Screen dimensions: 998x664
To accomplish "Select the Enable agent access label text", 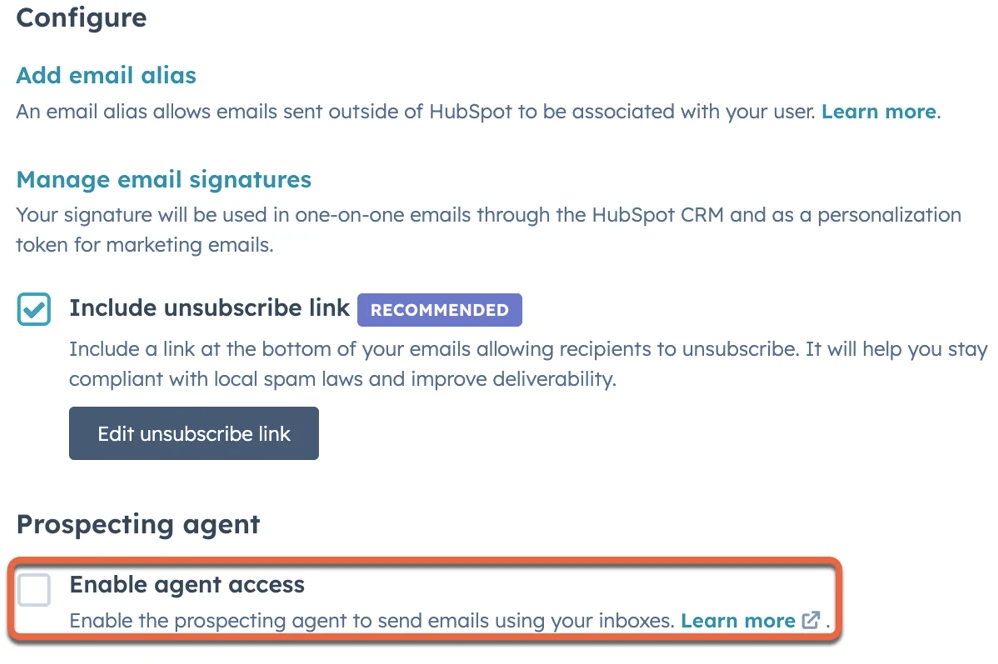I will click(186, 585).
